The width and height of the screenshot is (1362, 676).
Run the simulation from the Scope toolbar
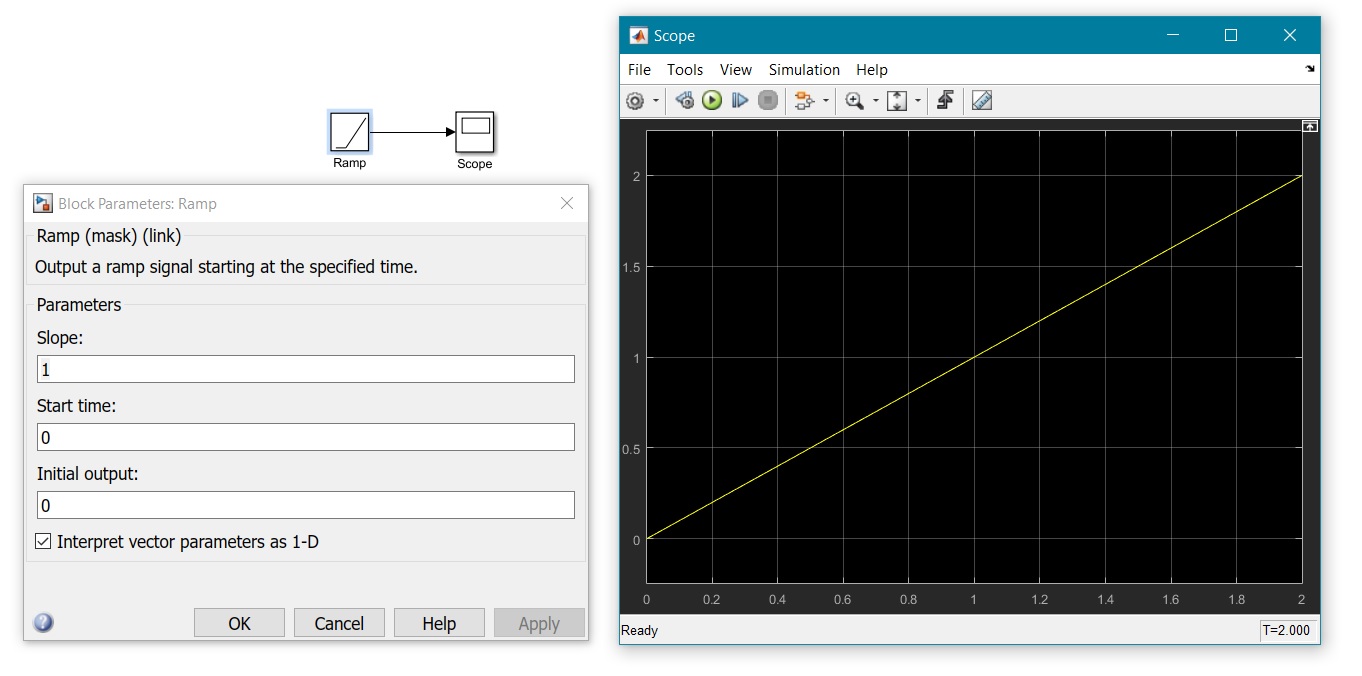point(711,100)
